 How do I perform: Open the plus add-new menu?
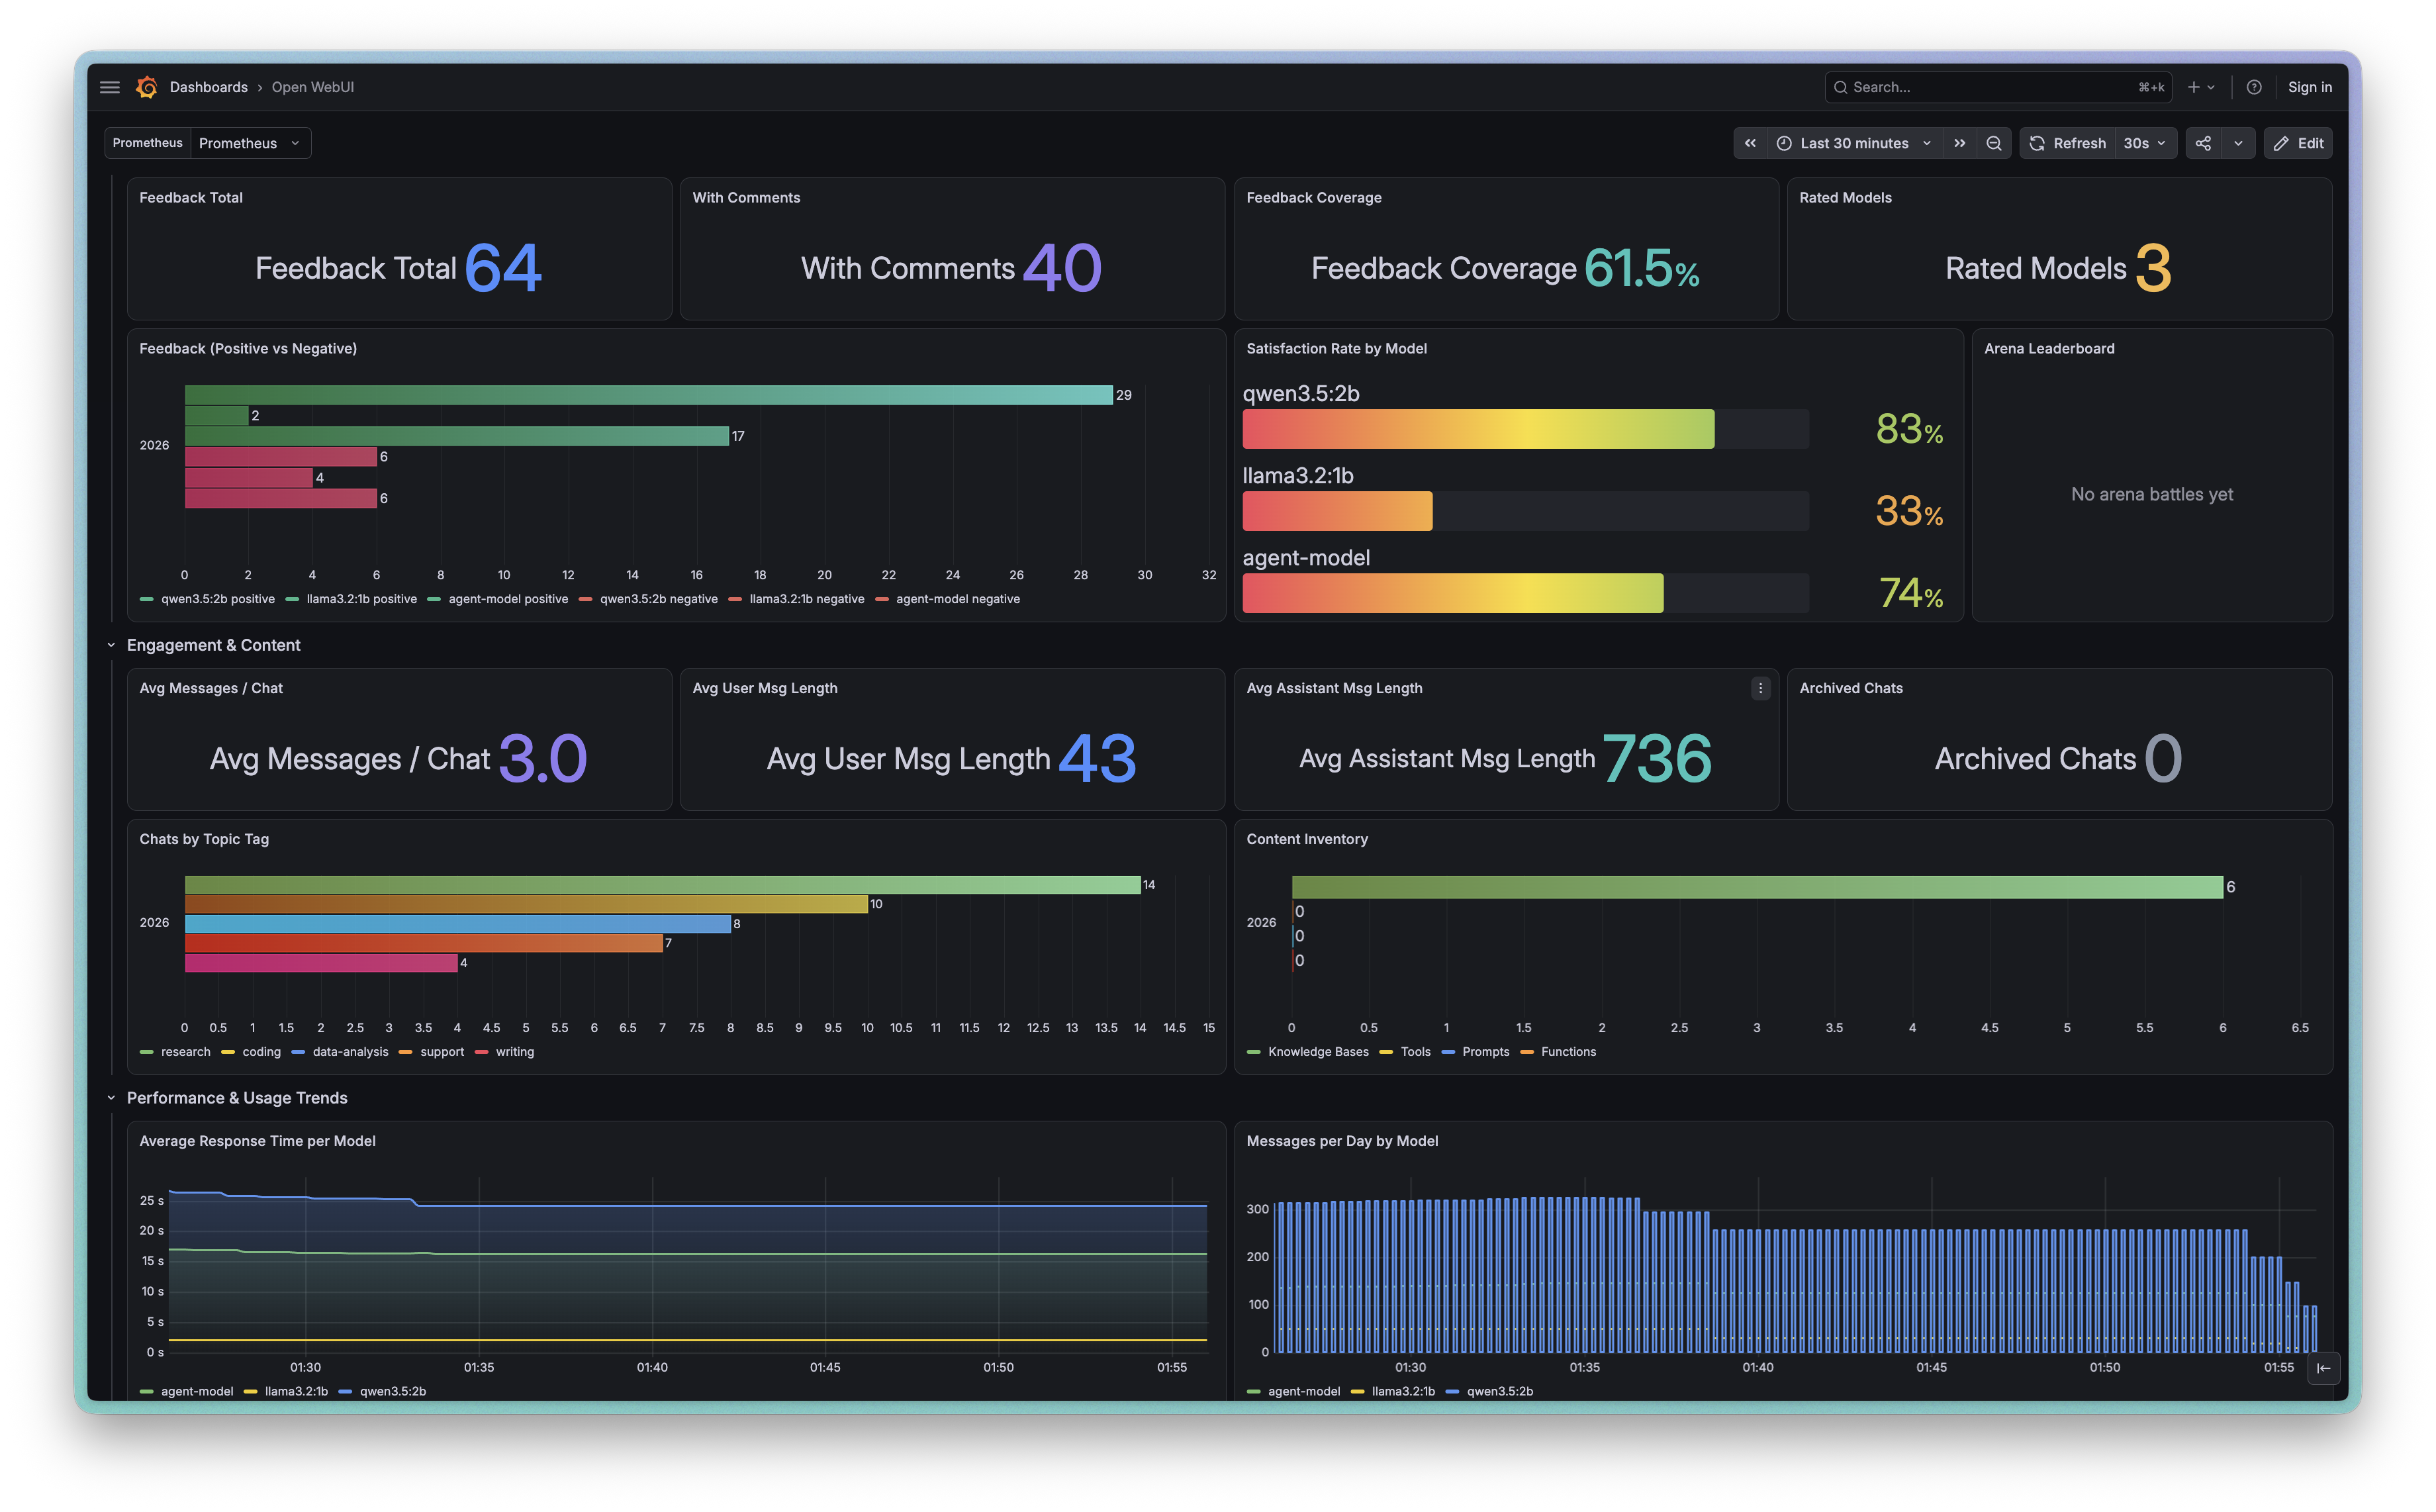click(2201, 87)
